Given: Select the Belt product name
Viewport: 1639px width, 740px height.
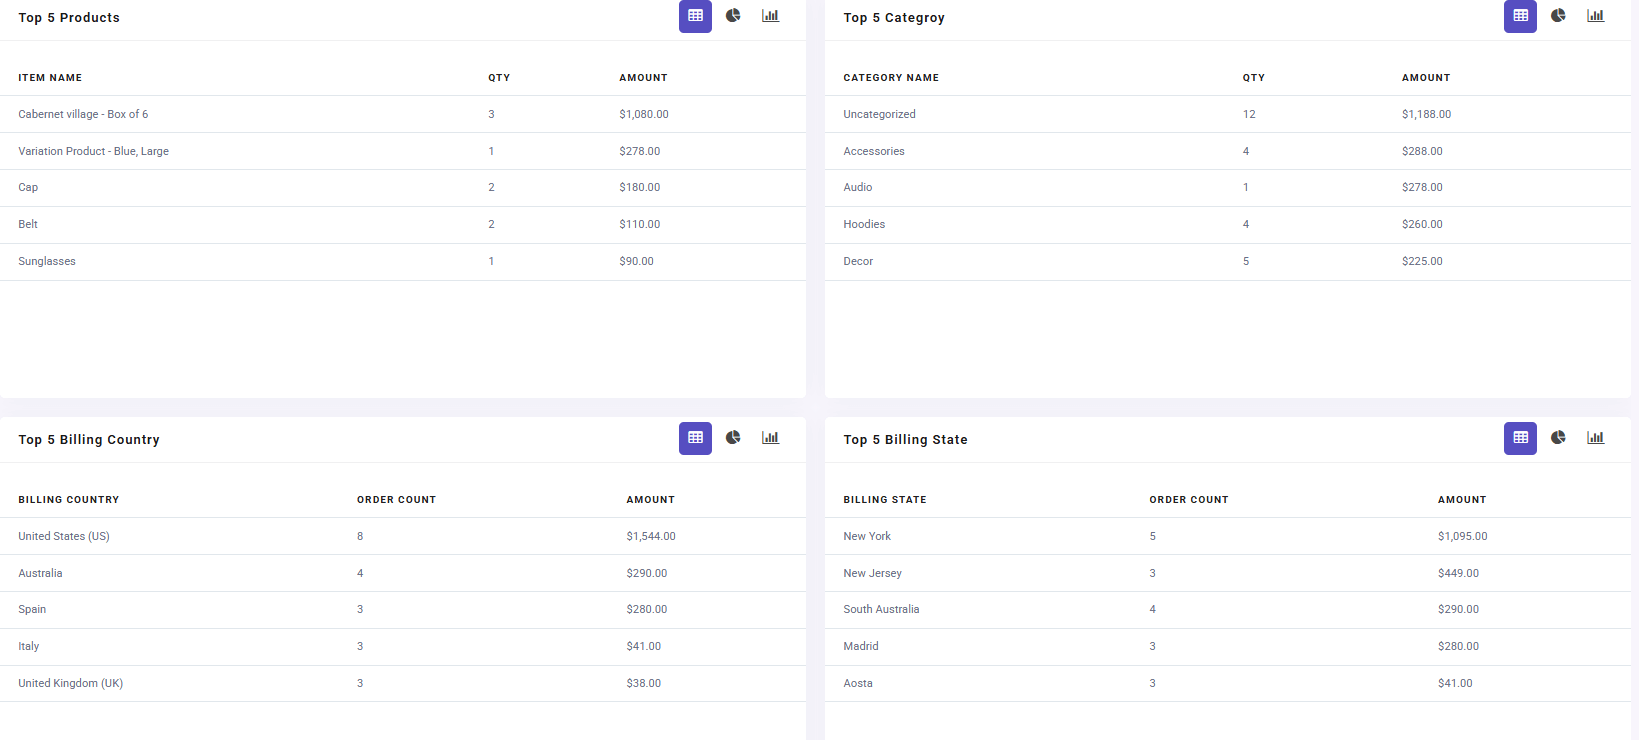Looking at the screenshot, I should 28,225.
